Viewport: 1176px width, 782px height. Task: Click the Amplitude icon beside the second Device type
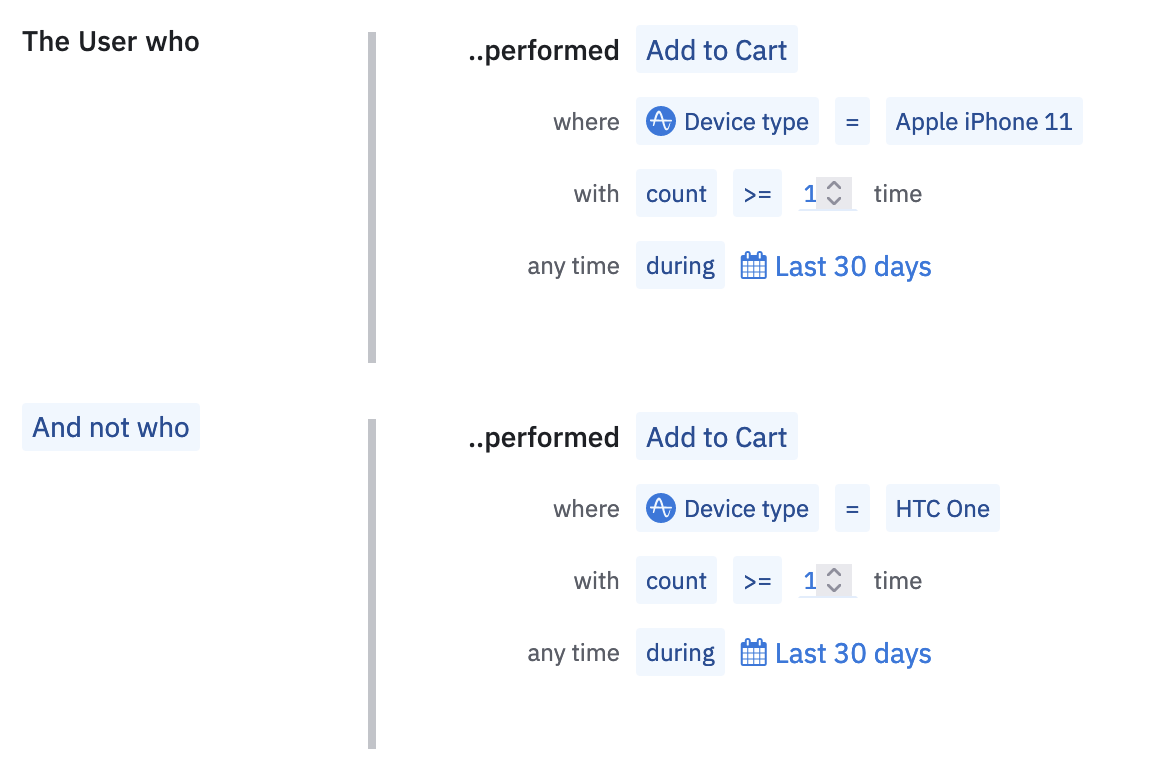(x=660, y=509)
